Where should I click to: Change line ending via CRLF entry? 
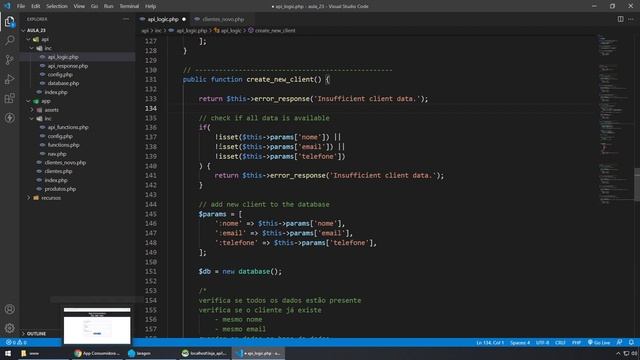560,342
